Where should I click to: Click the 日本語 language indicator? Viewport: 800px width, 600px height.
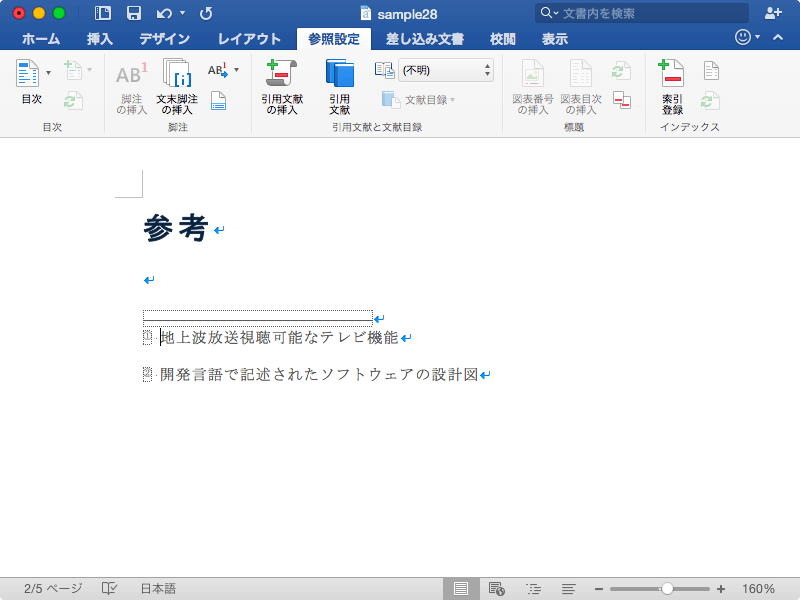(158, 589)
